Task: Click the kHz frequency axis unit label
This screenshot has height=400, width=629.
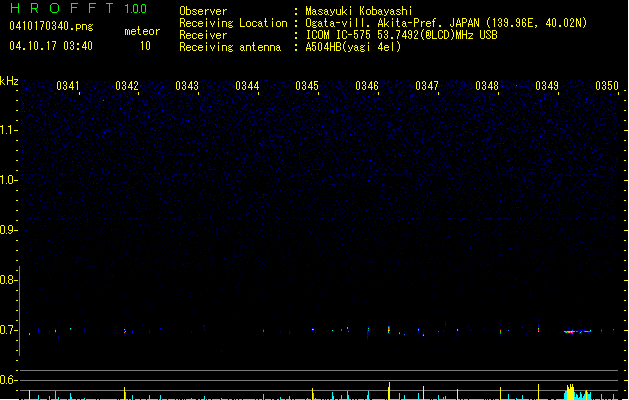Action: (x=9, y=81)
